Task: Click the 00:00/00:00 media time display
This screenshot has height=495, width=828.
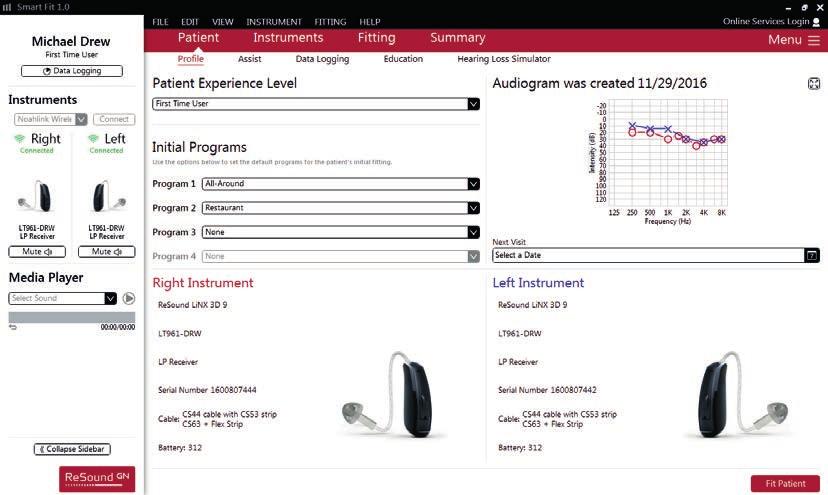Action: [x=118, y=328]
